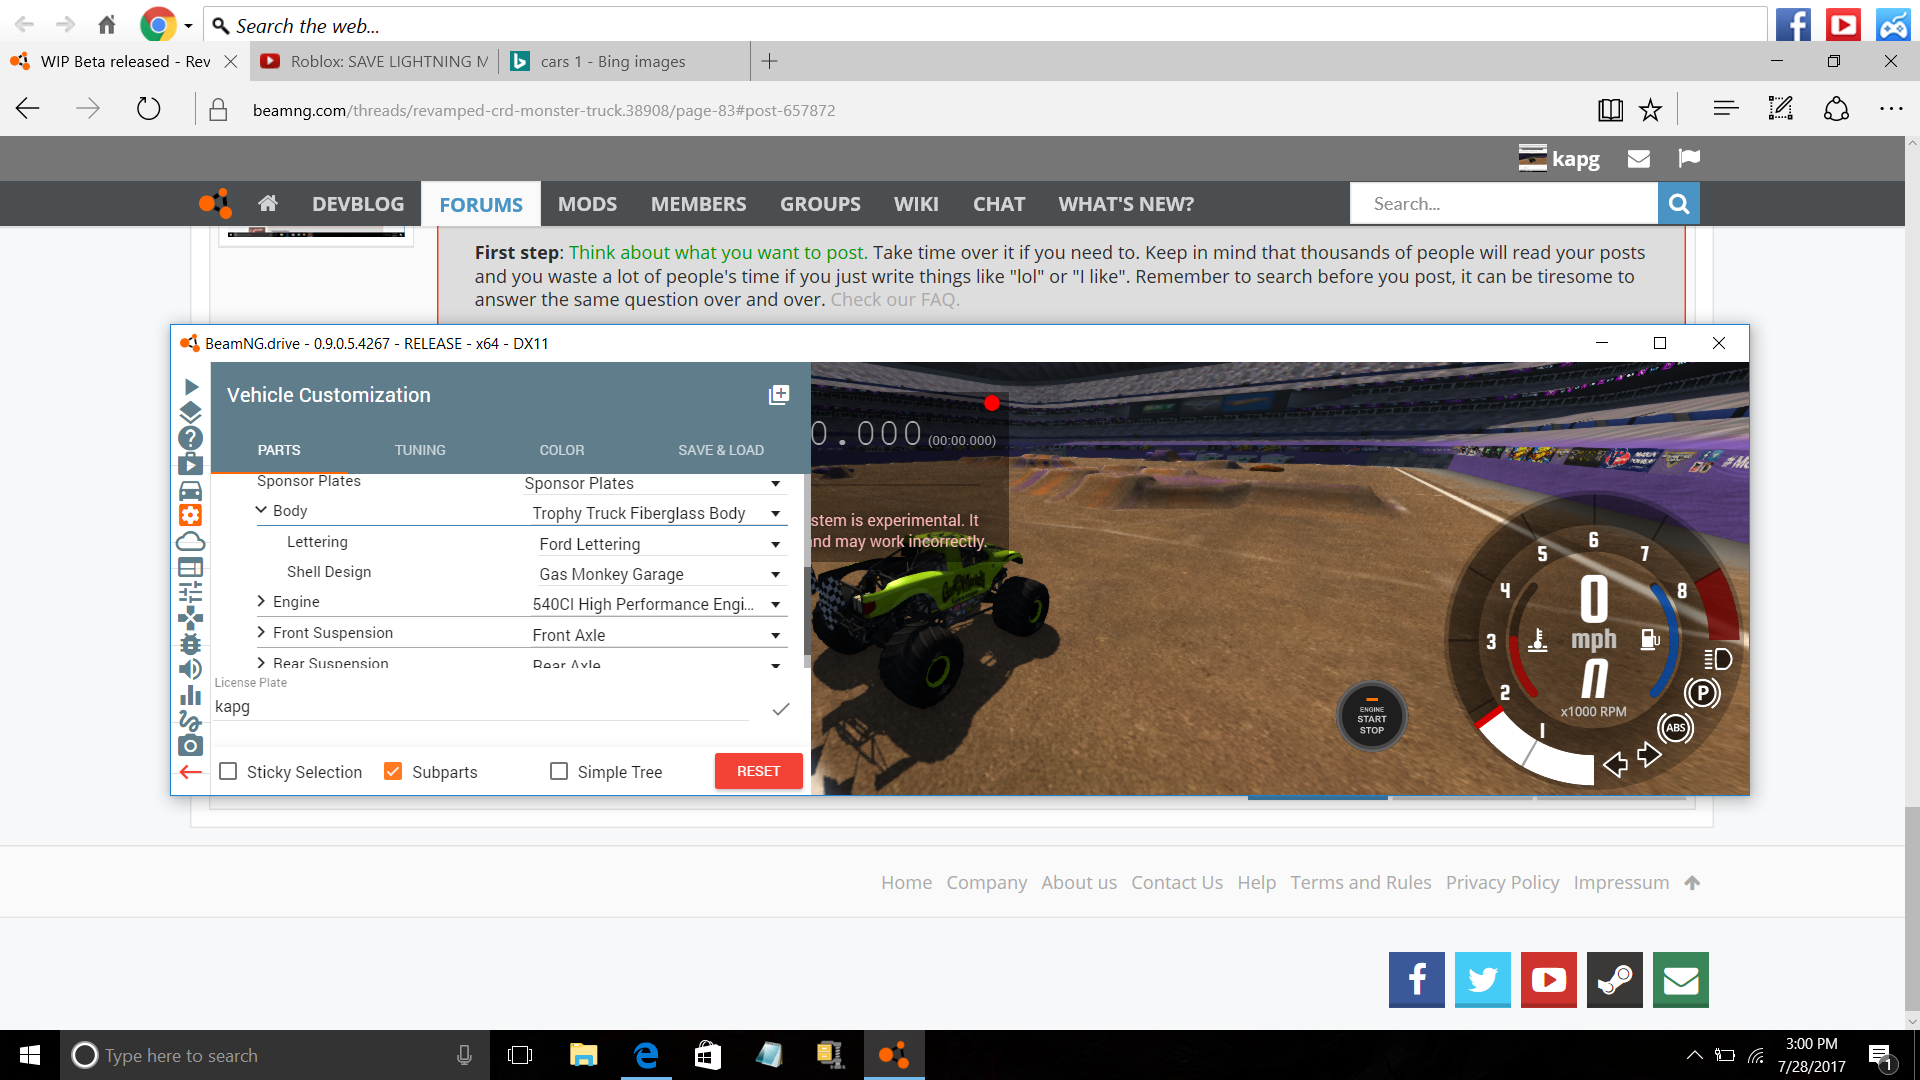Enable the Simple Tree checkbox
Screen dimensions: 1920x1080
pyautogui.click(x=559, y=771)
